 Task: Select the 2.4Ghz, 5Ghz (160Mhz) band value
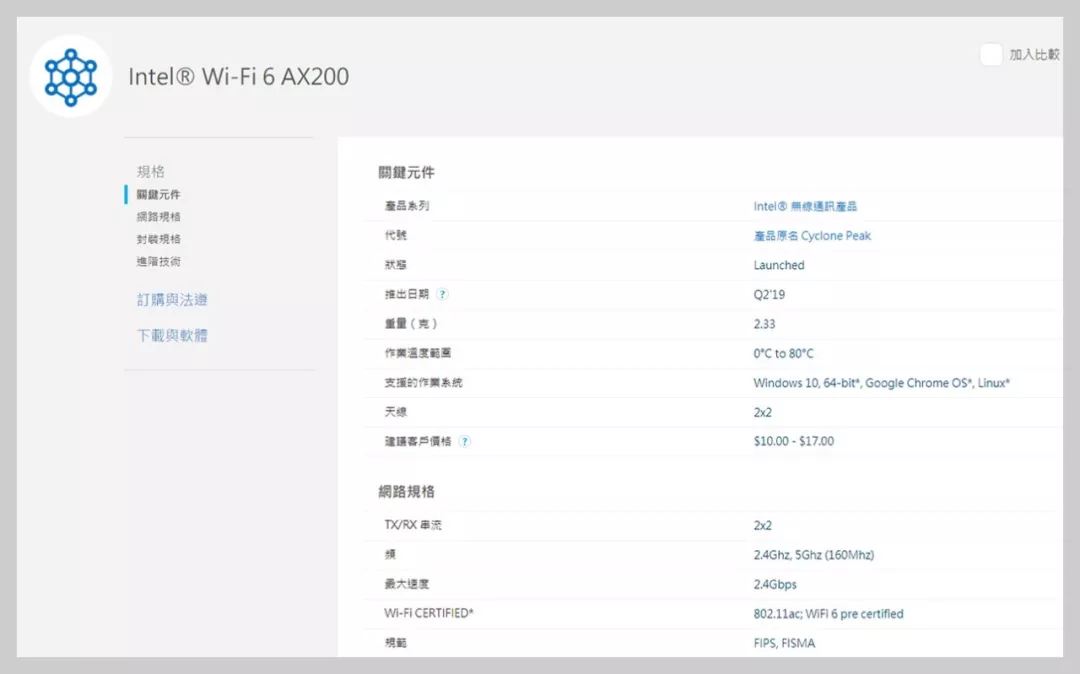[813, 555]
